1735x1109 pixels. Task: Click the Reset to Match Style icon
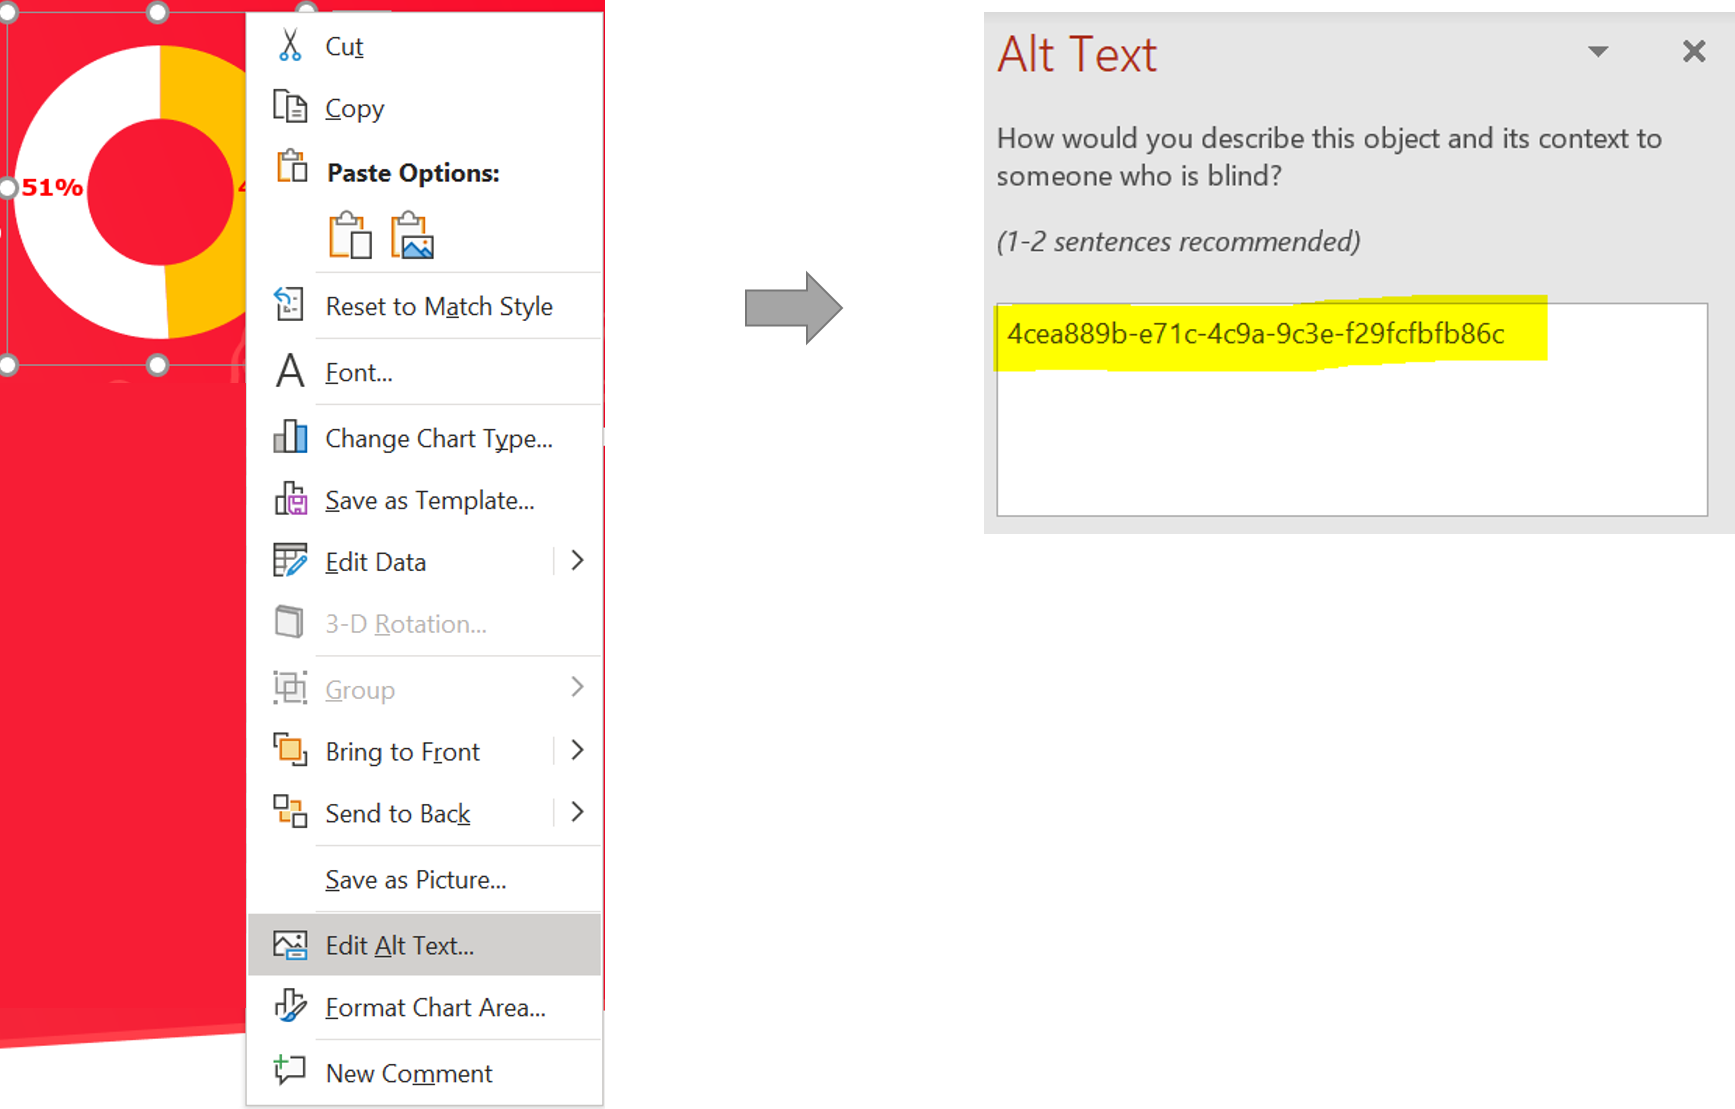click(290, 304)
